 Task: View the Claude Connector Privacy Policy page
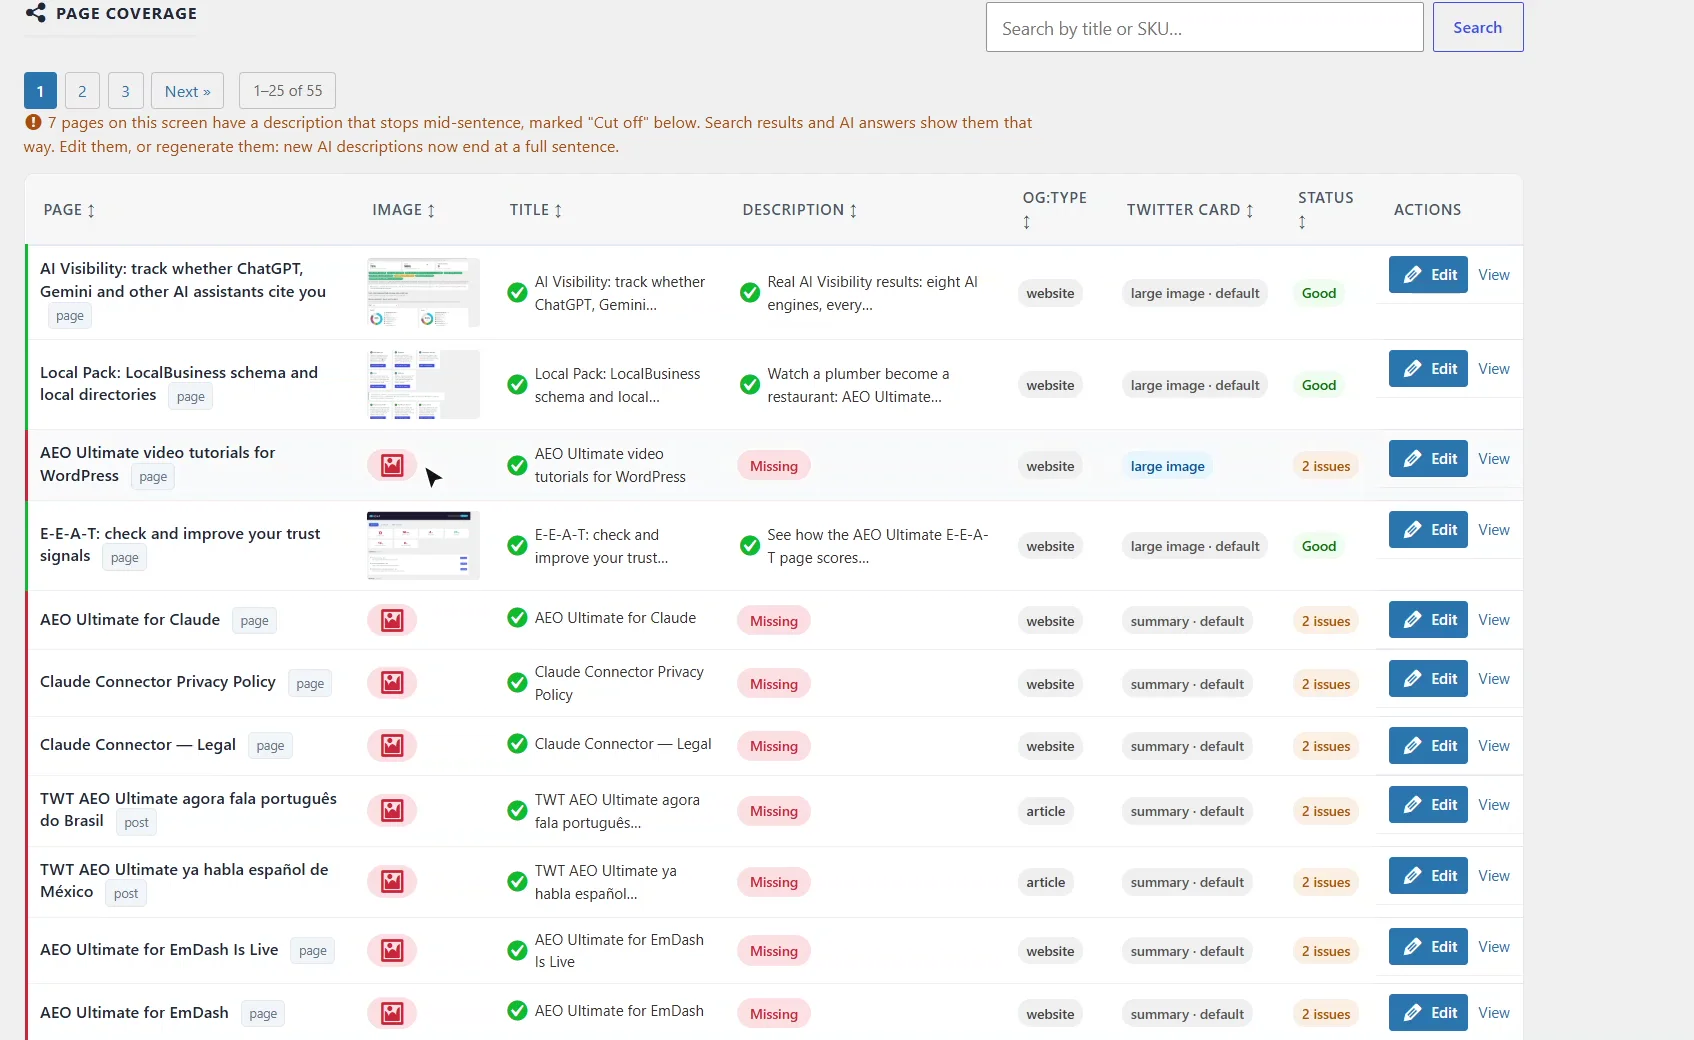tap(1494, 679)
